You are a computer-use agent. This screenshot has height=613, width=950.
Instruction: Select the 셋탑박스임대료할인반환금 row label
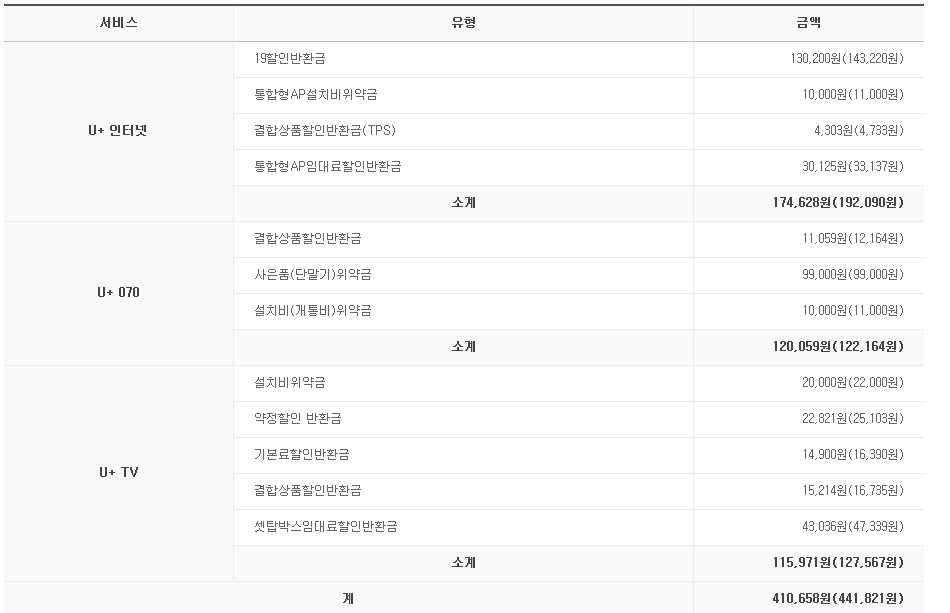point(326,527)
